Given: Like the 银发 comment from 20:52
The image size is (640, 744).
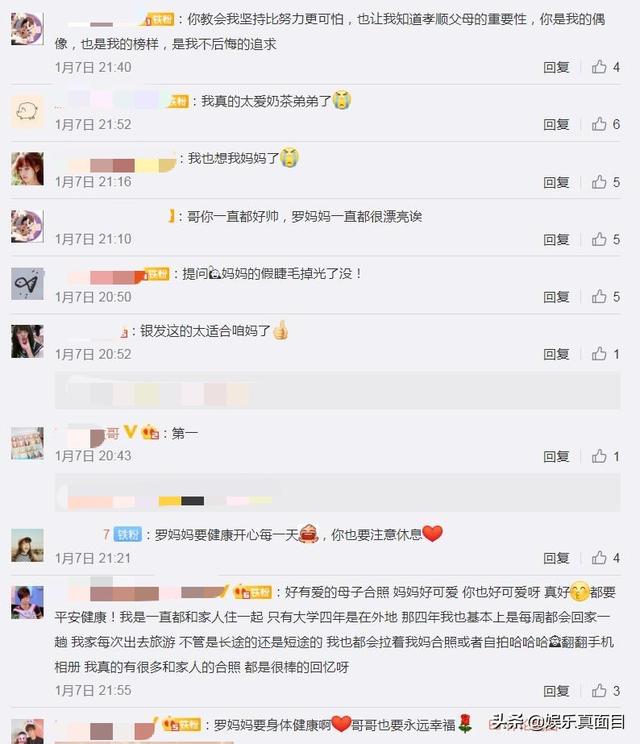Looking at the screenshot, I should tap(605, 354).
